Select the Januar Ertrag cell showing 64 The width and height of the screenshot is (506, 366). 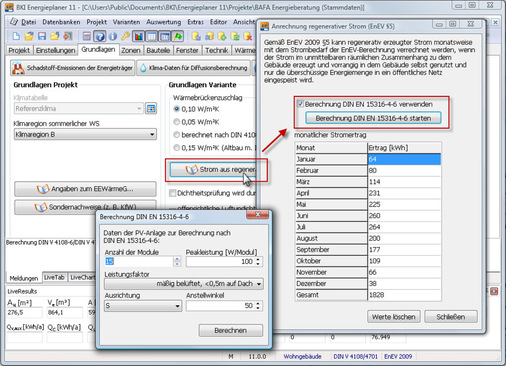click(x=404, y=159)
